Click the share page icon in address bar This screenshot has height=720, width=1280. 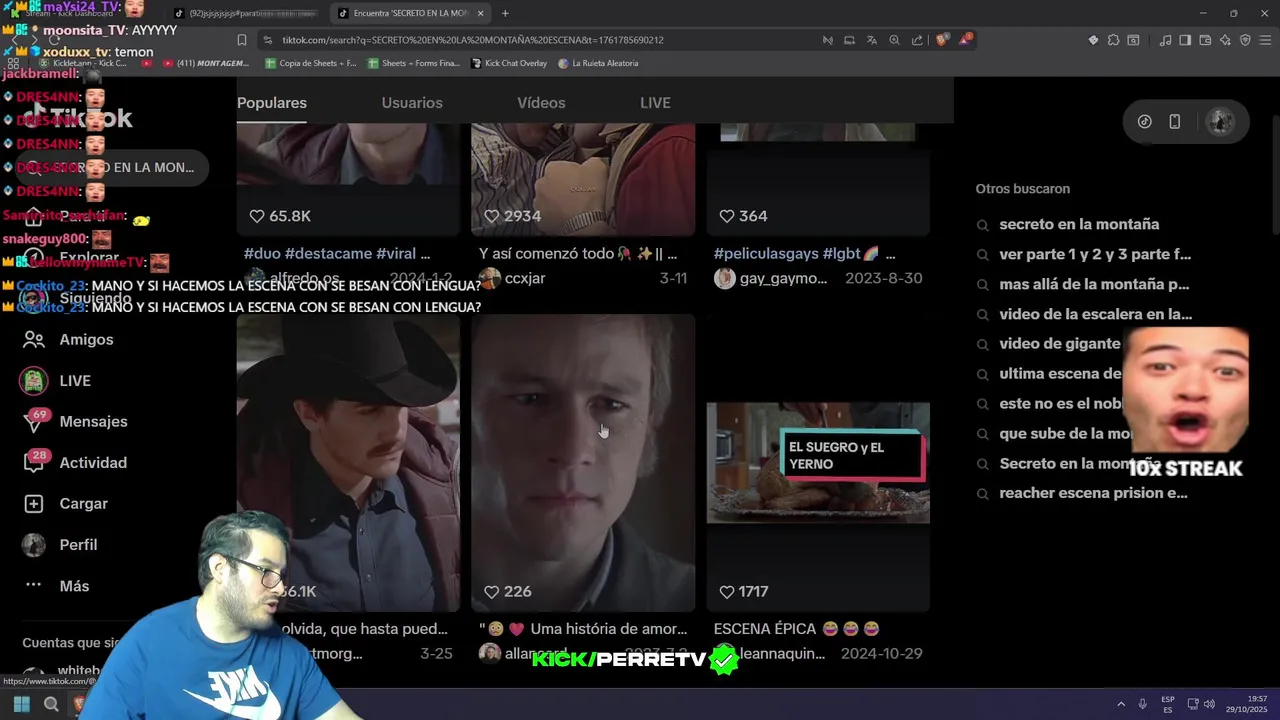pyautogui.click(x=917, y=40)
